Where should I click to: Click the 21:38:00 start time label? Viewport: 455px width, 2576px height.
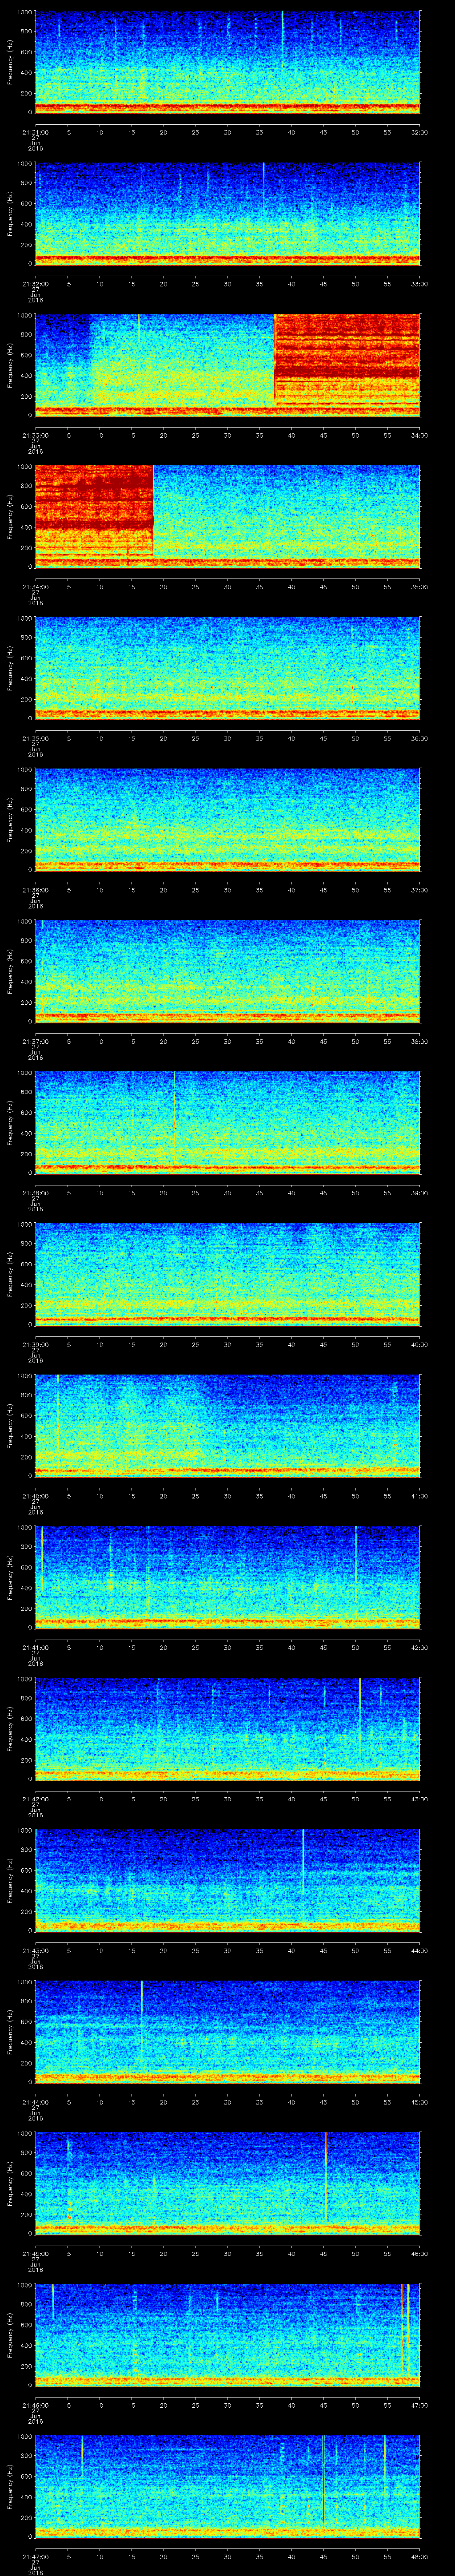point(35,1193)
